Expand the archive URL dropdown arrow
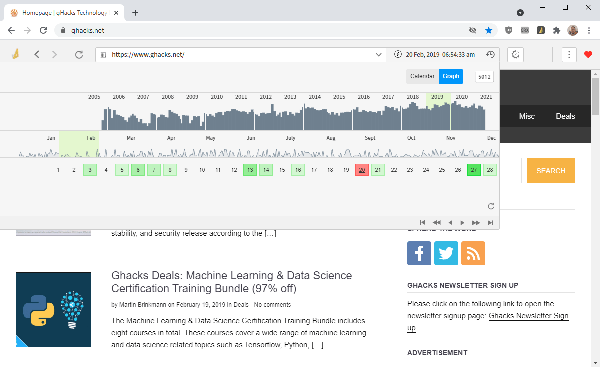600x367 pixels. point(378,55)
